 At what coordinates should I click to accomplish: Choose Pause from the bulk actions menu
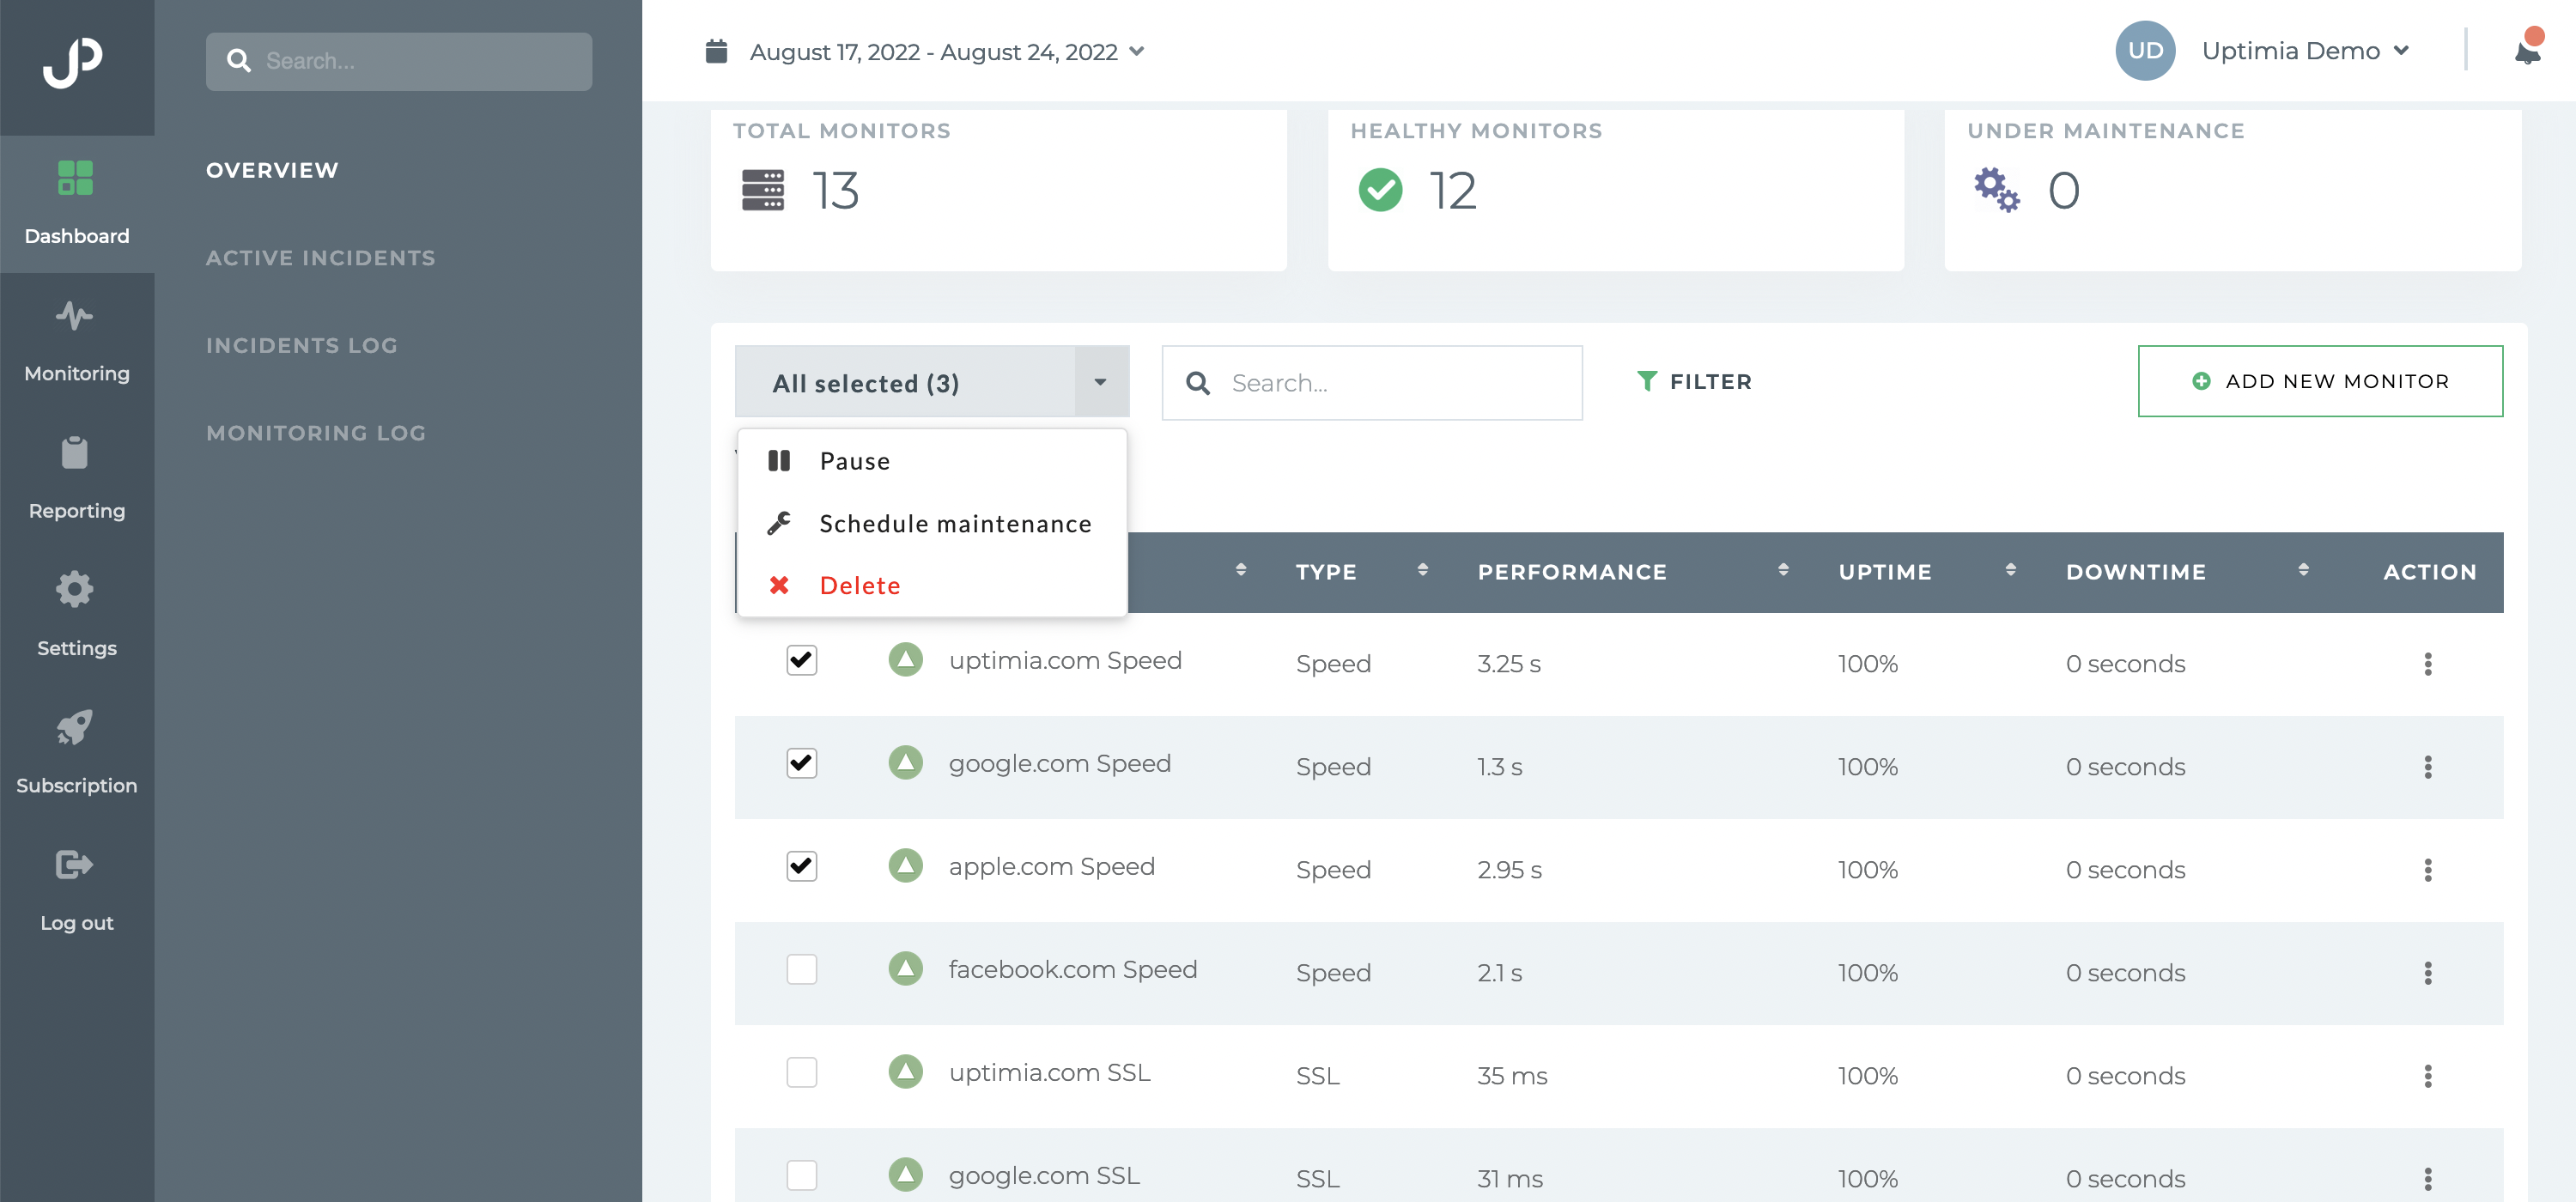click(x=932, y=461)
